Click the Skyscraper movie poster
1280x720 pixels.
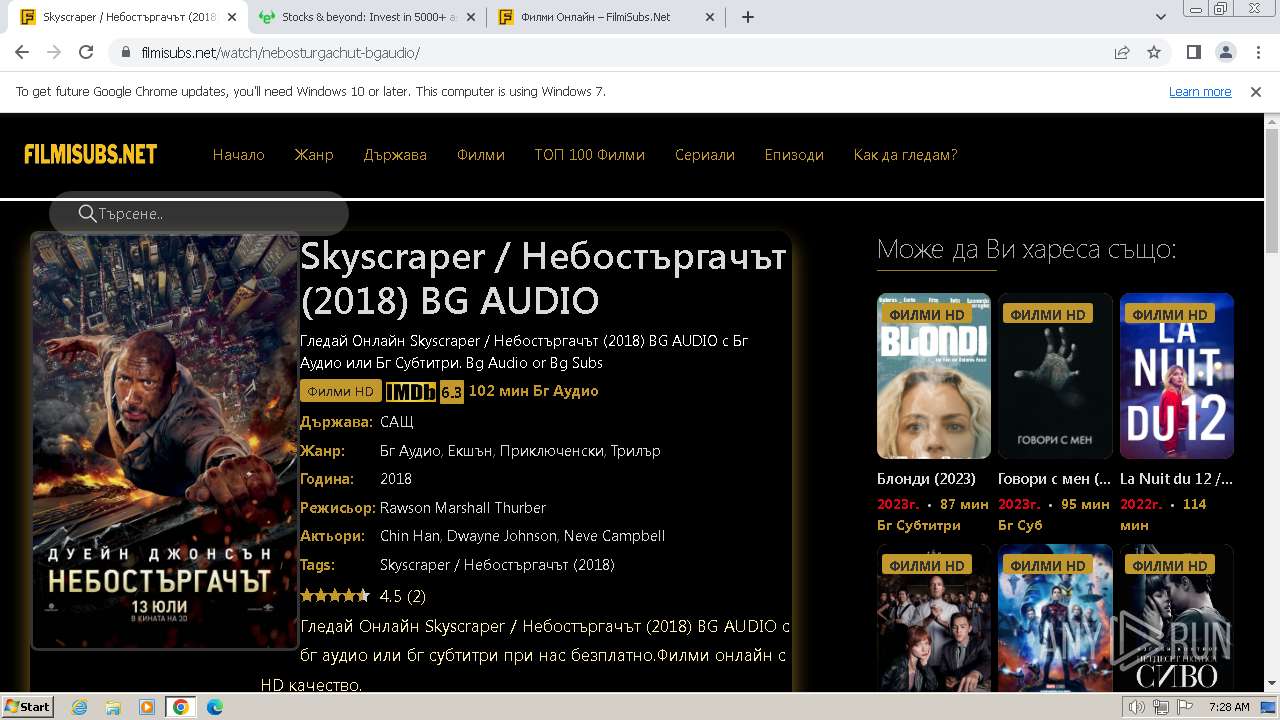(165, 441)
